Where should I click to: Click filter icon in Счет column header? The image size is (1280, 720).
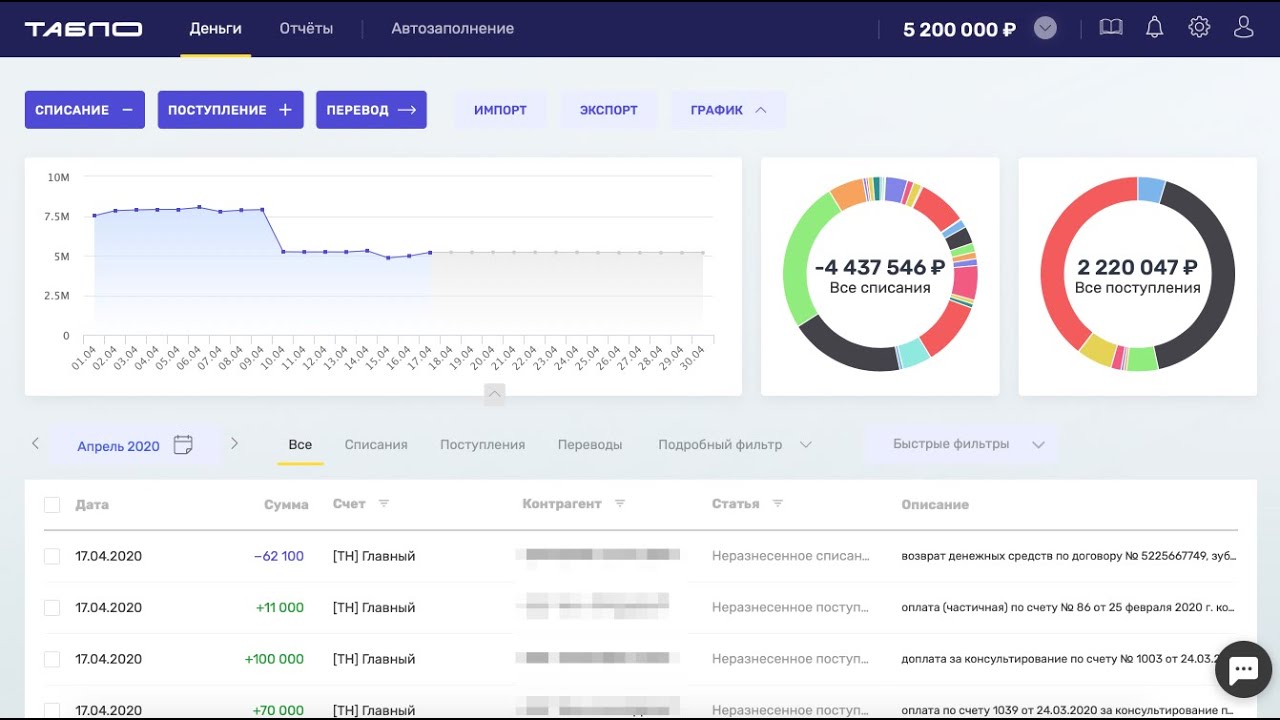click(384, 503)
